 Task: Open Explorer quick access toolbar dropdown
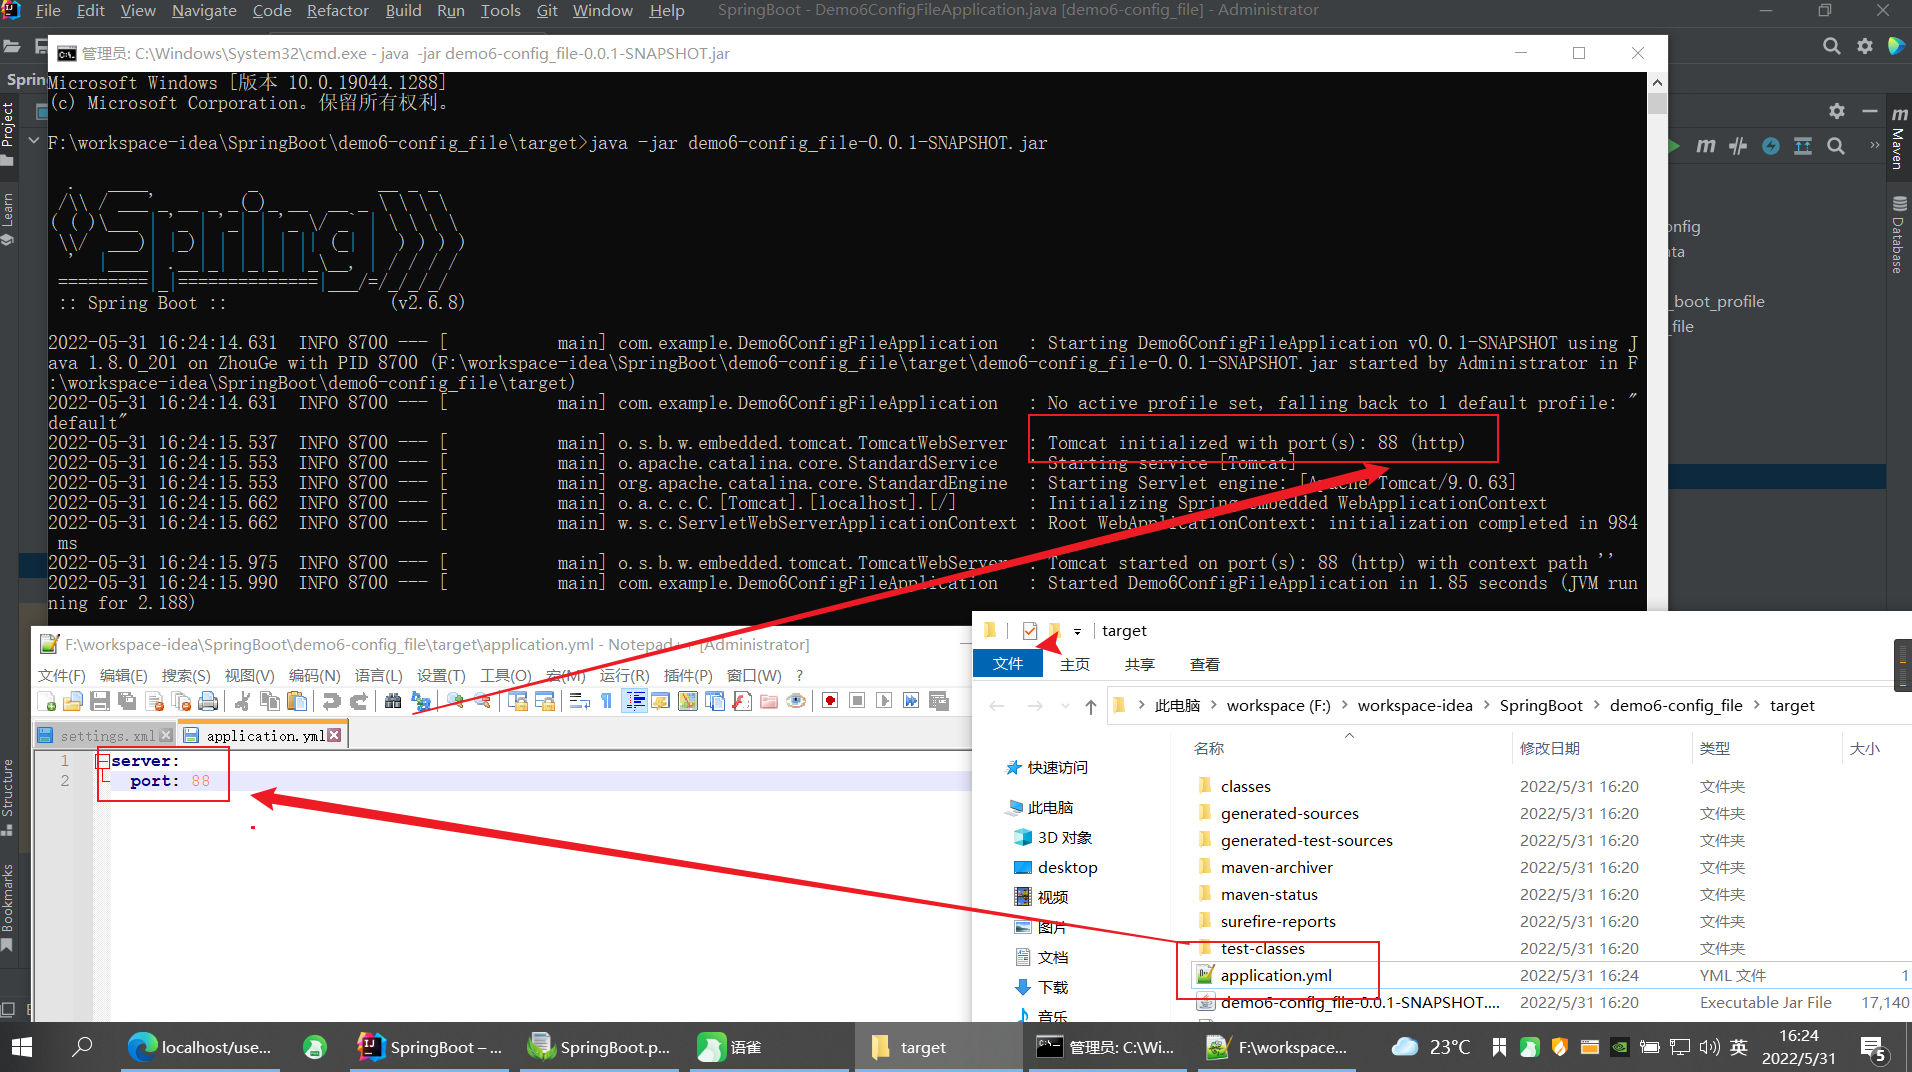pyautogui.click(x=1077, y=631)
